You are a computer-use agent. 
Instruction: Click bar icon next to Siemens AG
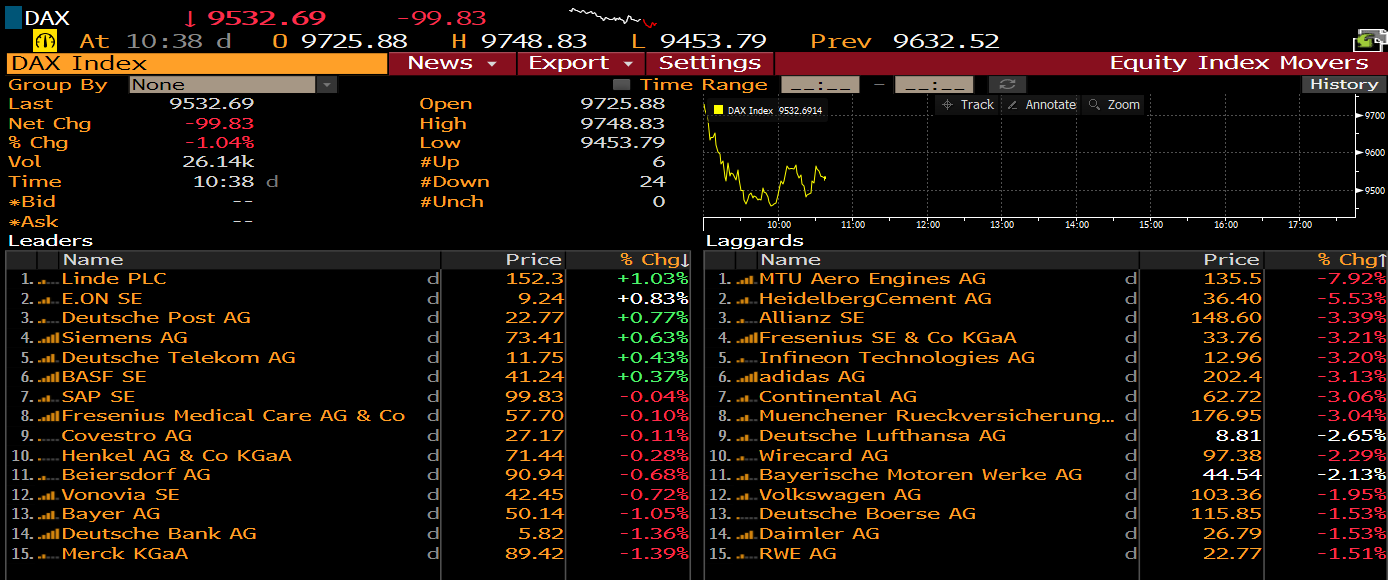[48, 338]
